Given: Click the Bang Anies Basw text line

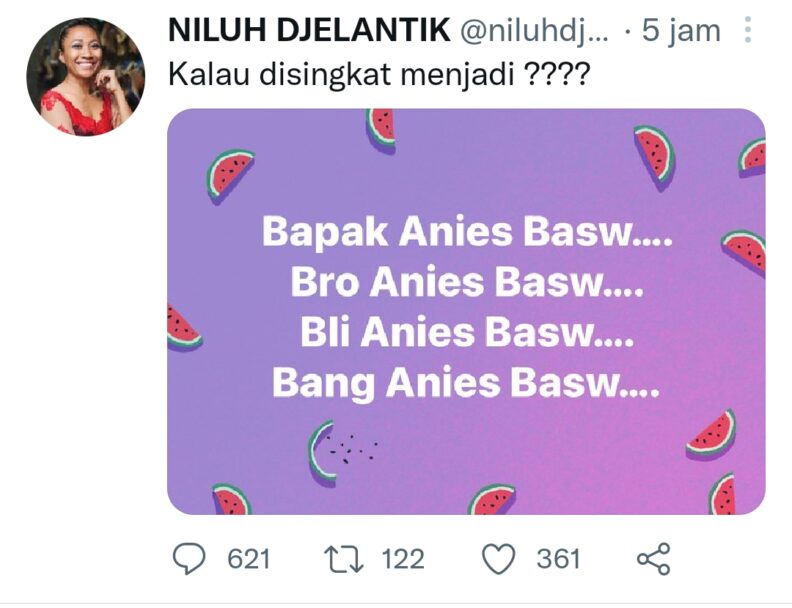Looking at the screenshot, I should coord(466,383).
